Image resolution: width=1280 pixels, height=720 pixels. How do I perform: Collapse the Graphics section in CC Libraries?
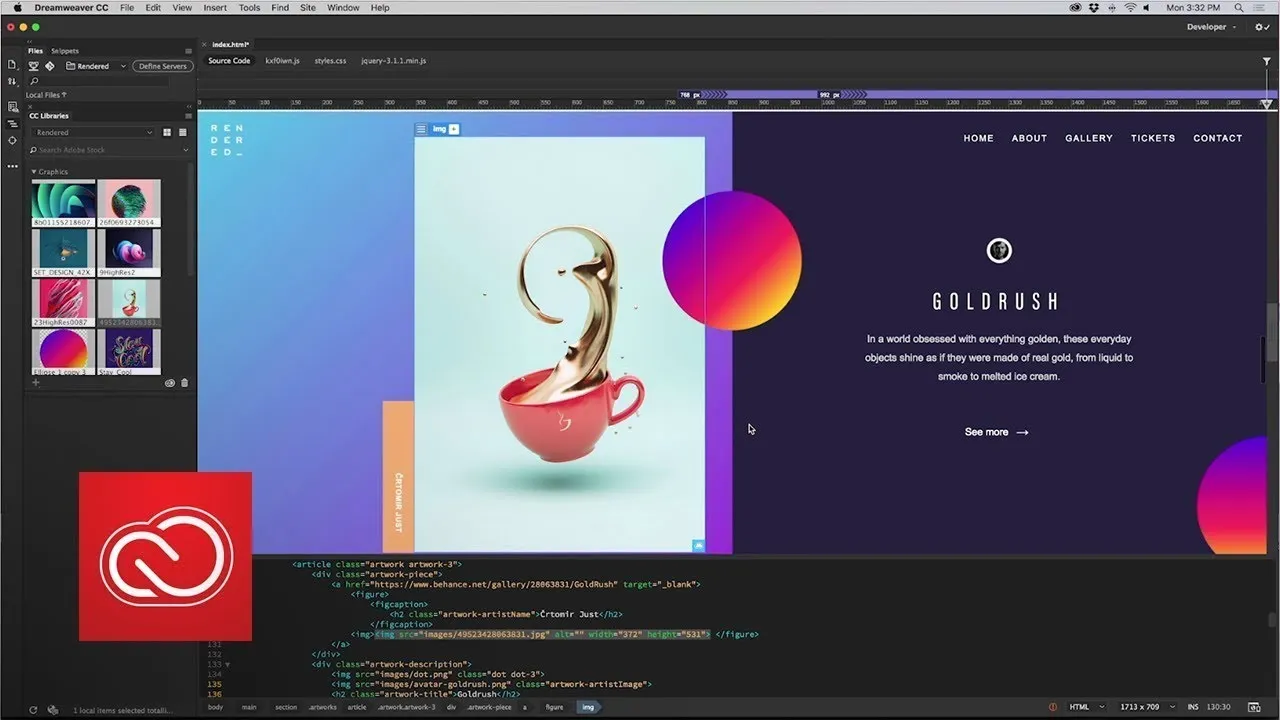coord(34,172)
